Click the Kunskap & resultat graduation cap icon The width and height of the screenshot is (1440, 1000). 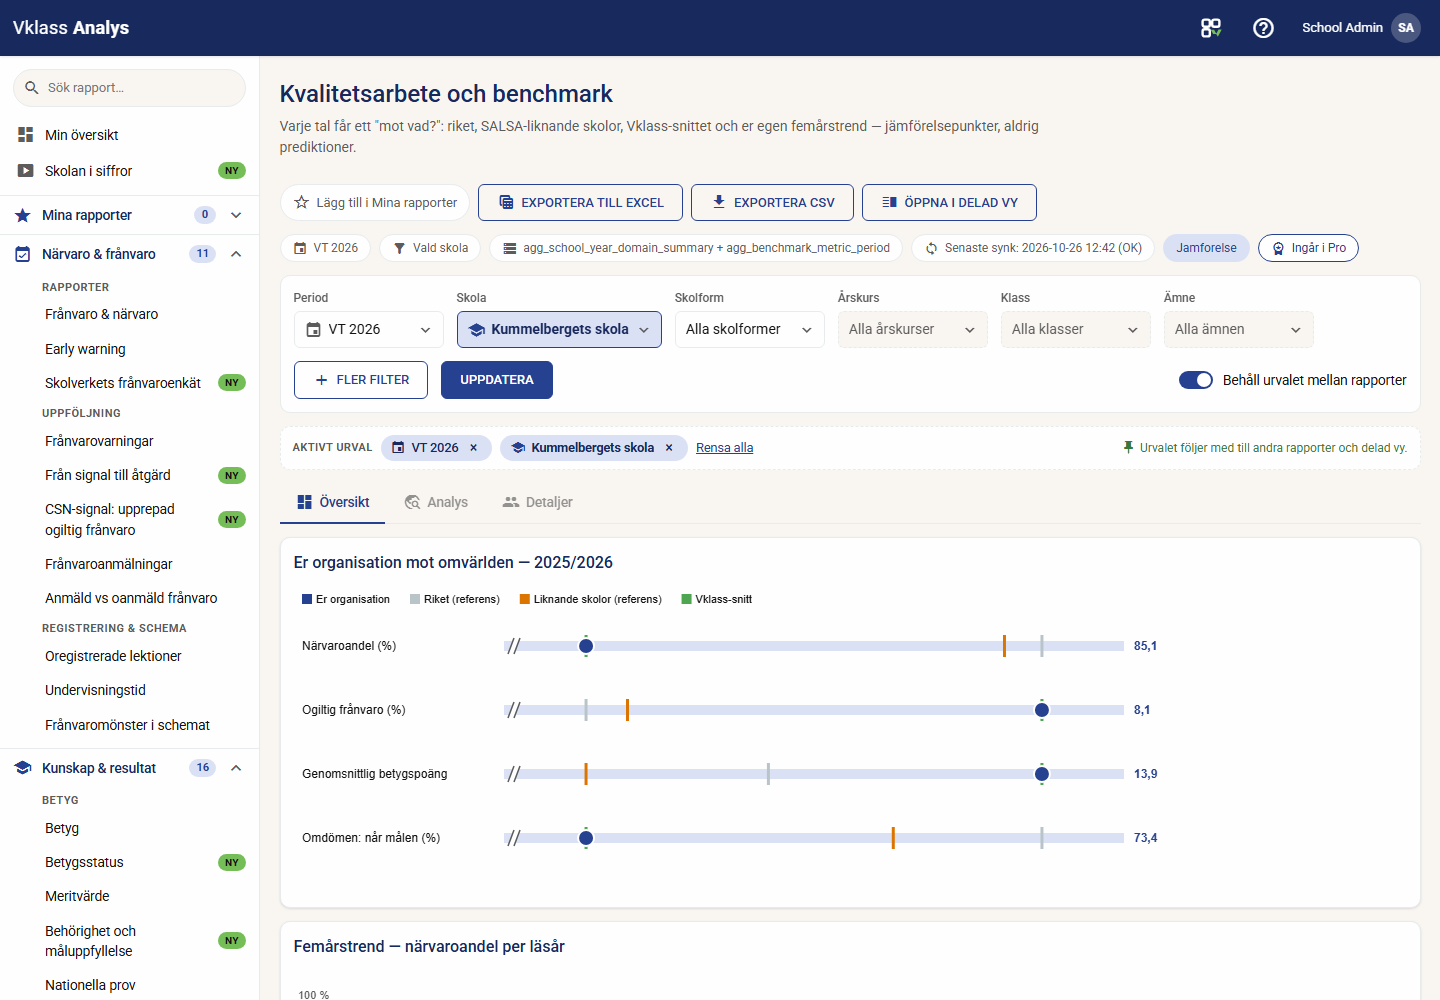click(x=23, y=768)
